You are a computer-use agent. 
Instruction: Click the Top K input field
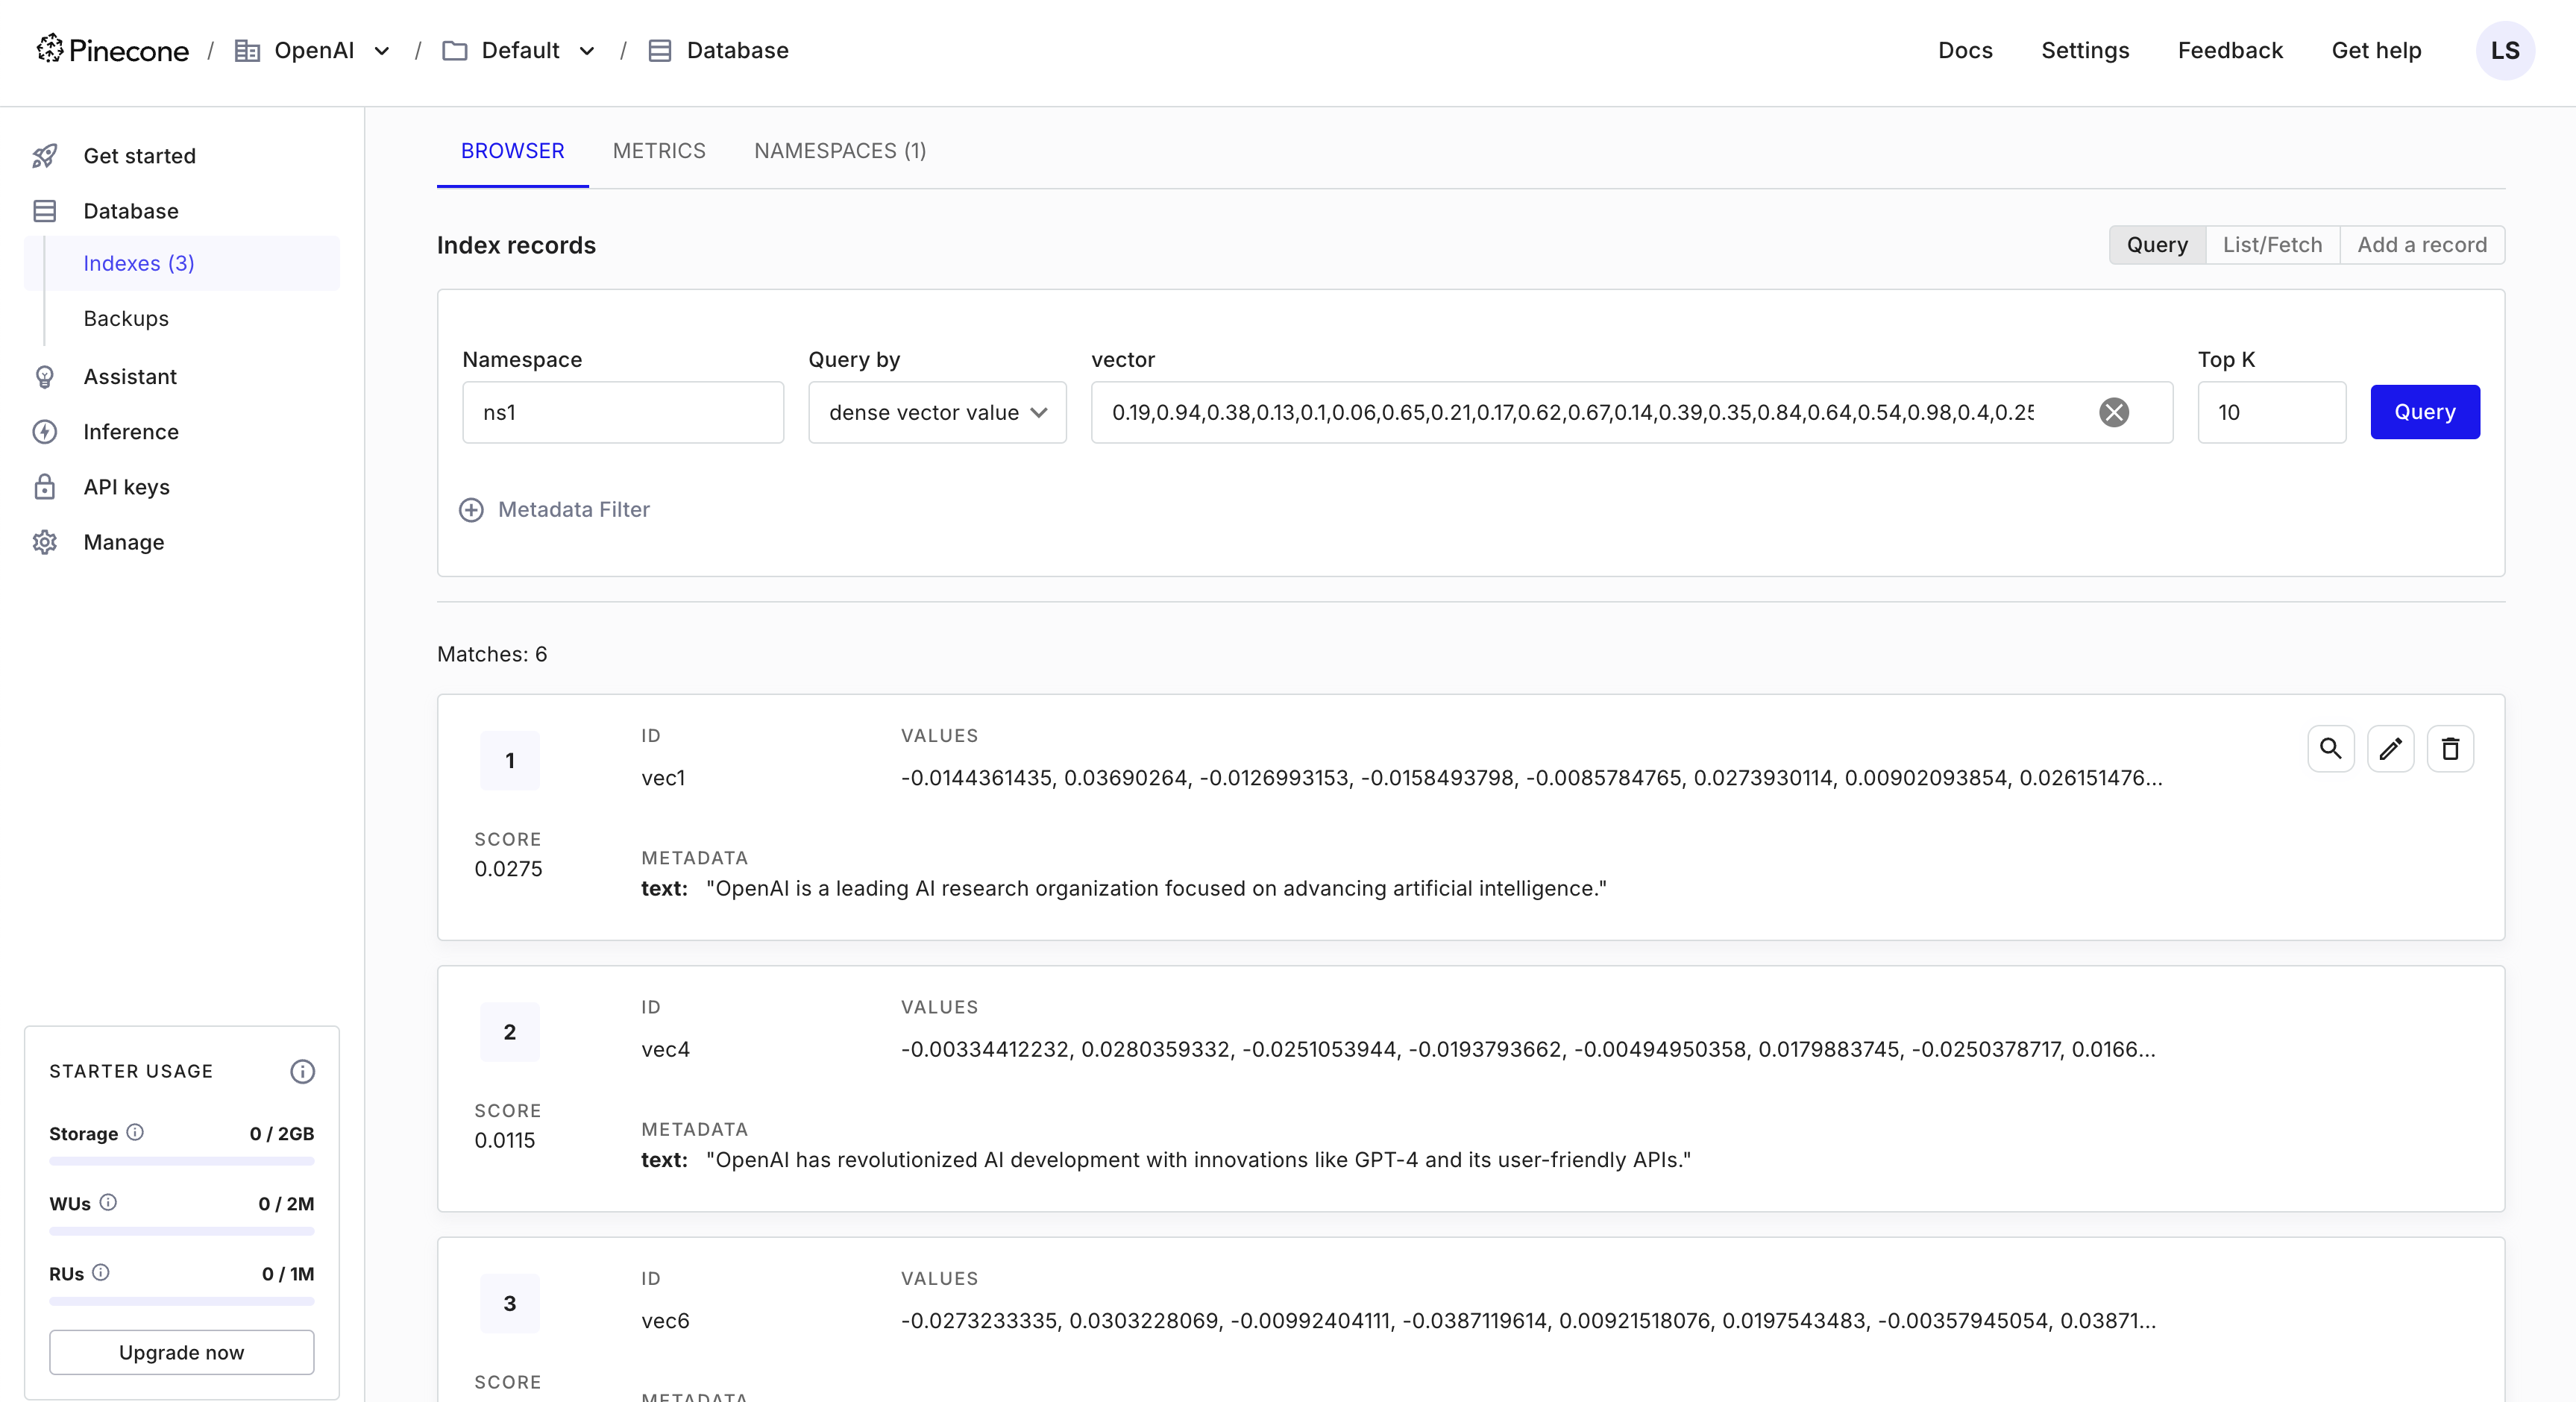[x=2270, y=412]
